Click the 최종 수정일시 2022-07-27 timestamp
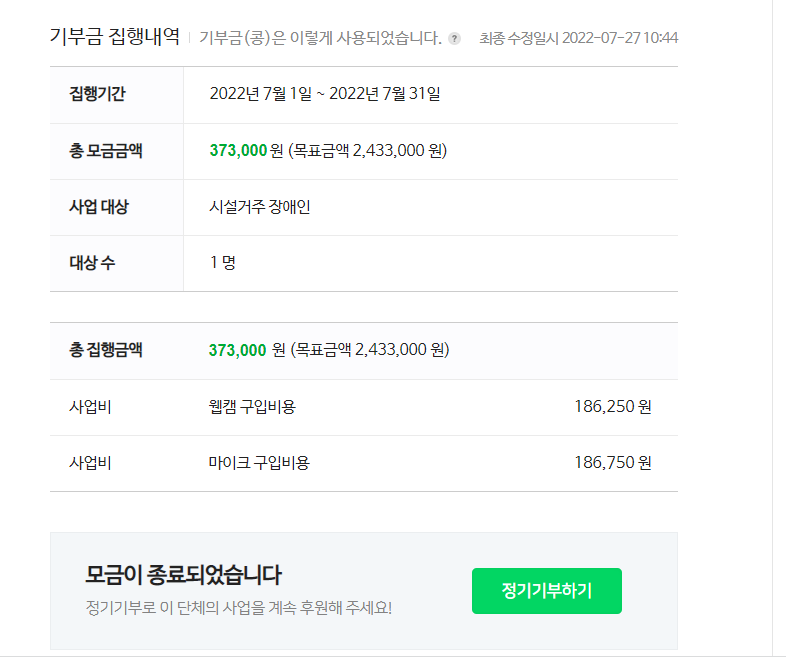 pyautogui.click(x=578, y=38)
